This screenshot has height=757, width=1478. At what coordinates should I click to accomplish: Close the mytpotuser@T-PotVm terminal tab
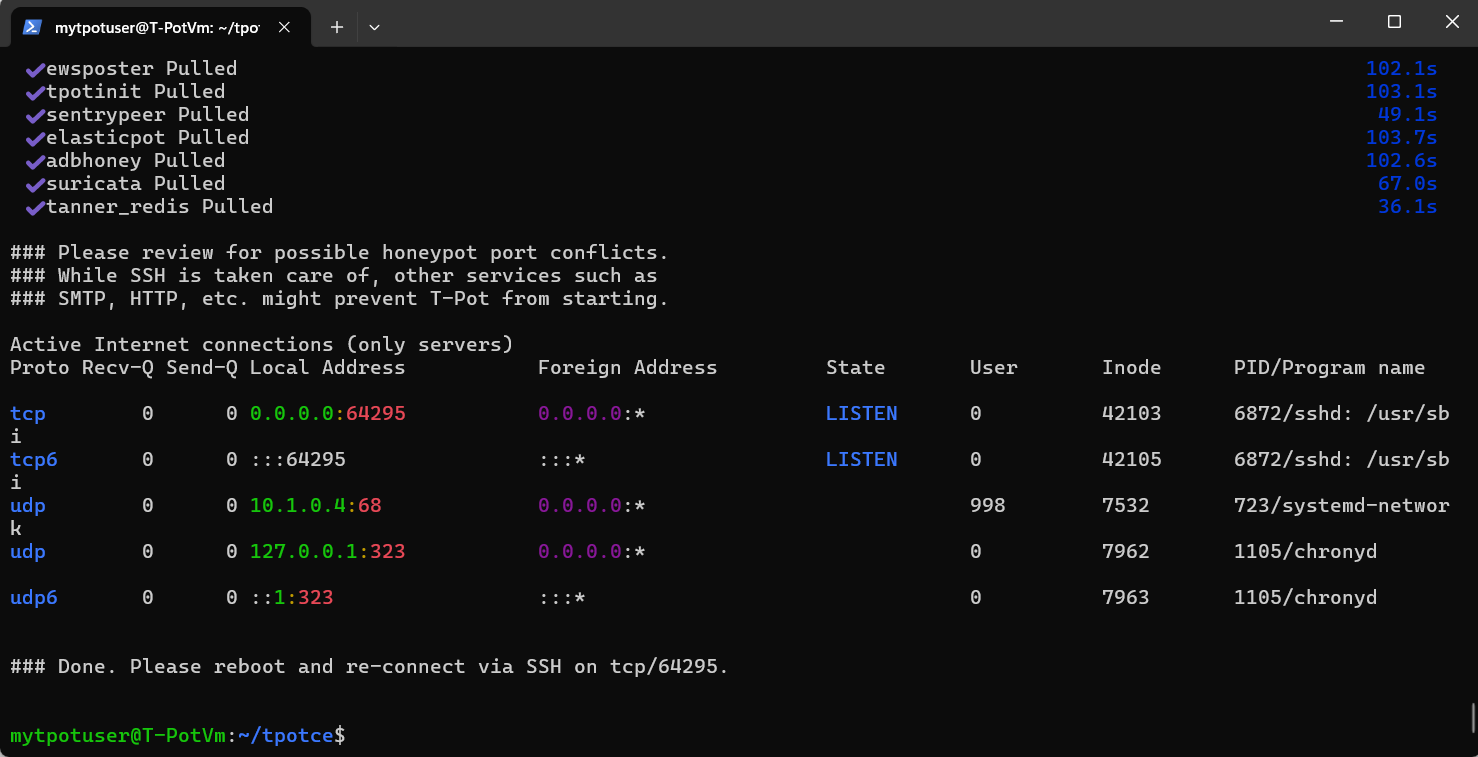(x=284, y=27)
